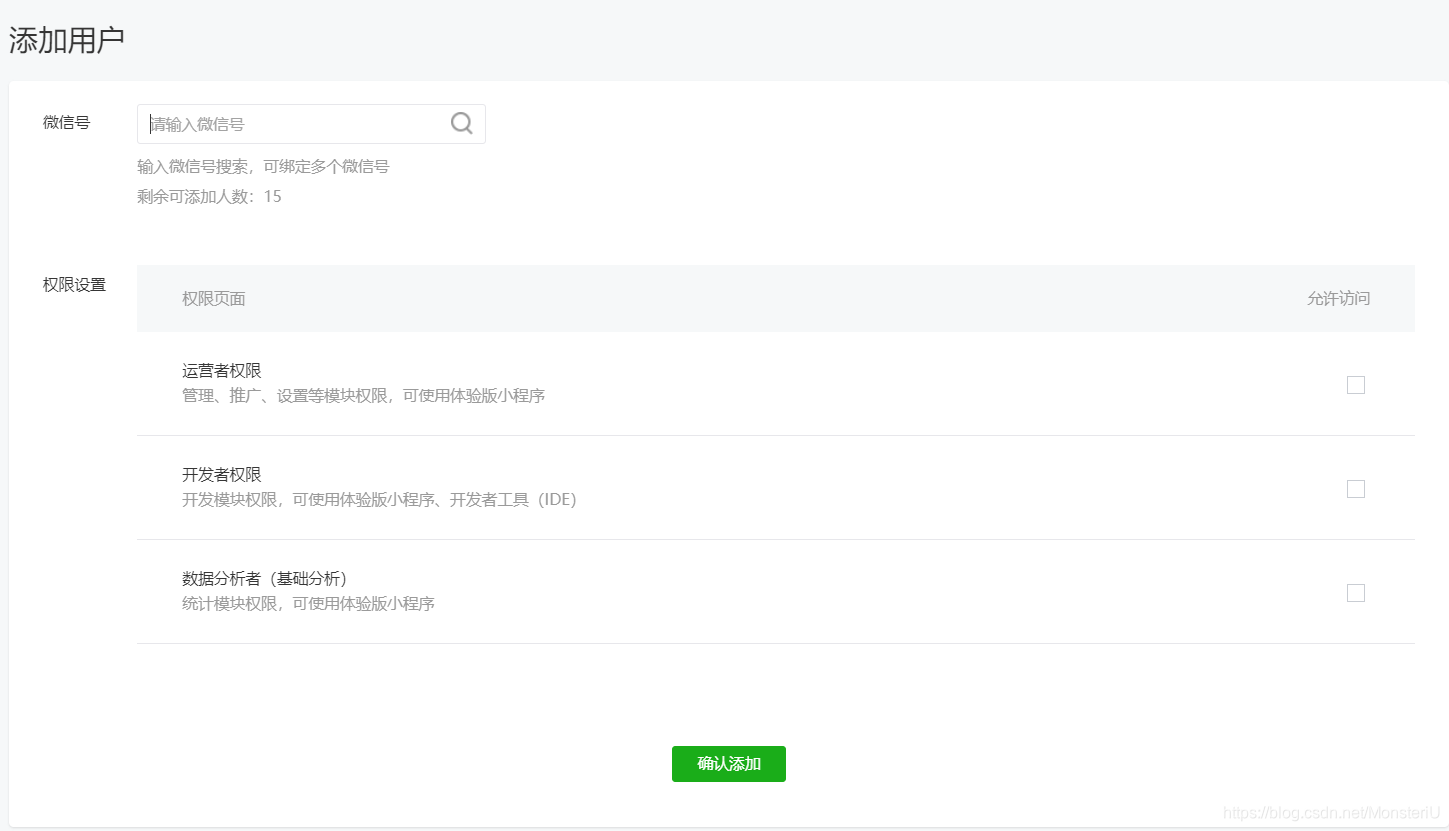Enable the 开发者权限 permission checkbox
The width and height of the screenshot is (1449, 831).
pyautogui.click(x=1355, y=488)
